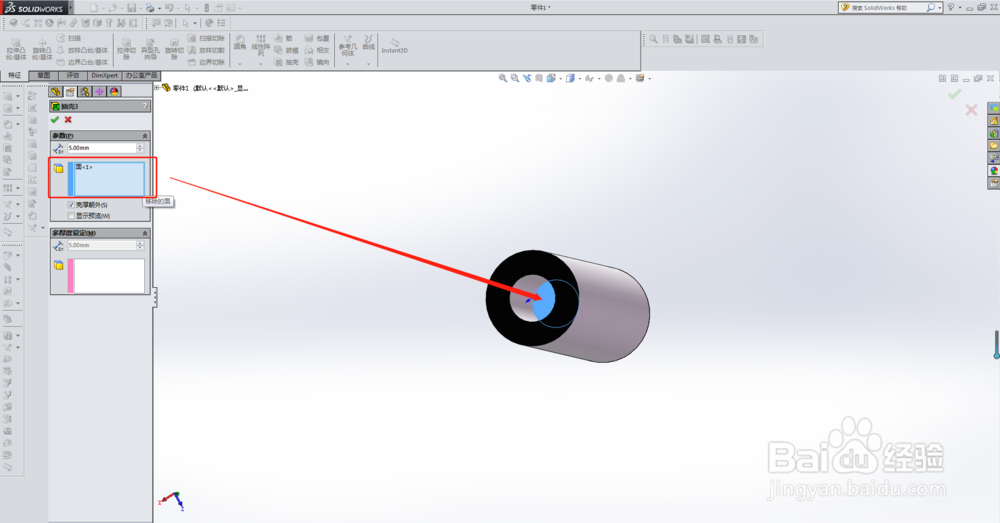This screenshot has height=523, width=1000.
Task: Click Zoom to Area in view toolbar
Action: (x=515, y=78)
